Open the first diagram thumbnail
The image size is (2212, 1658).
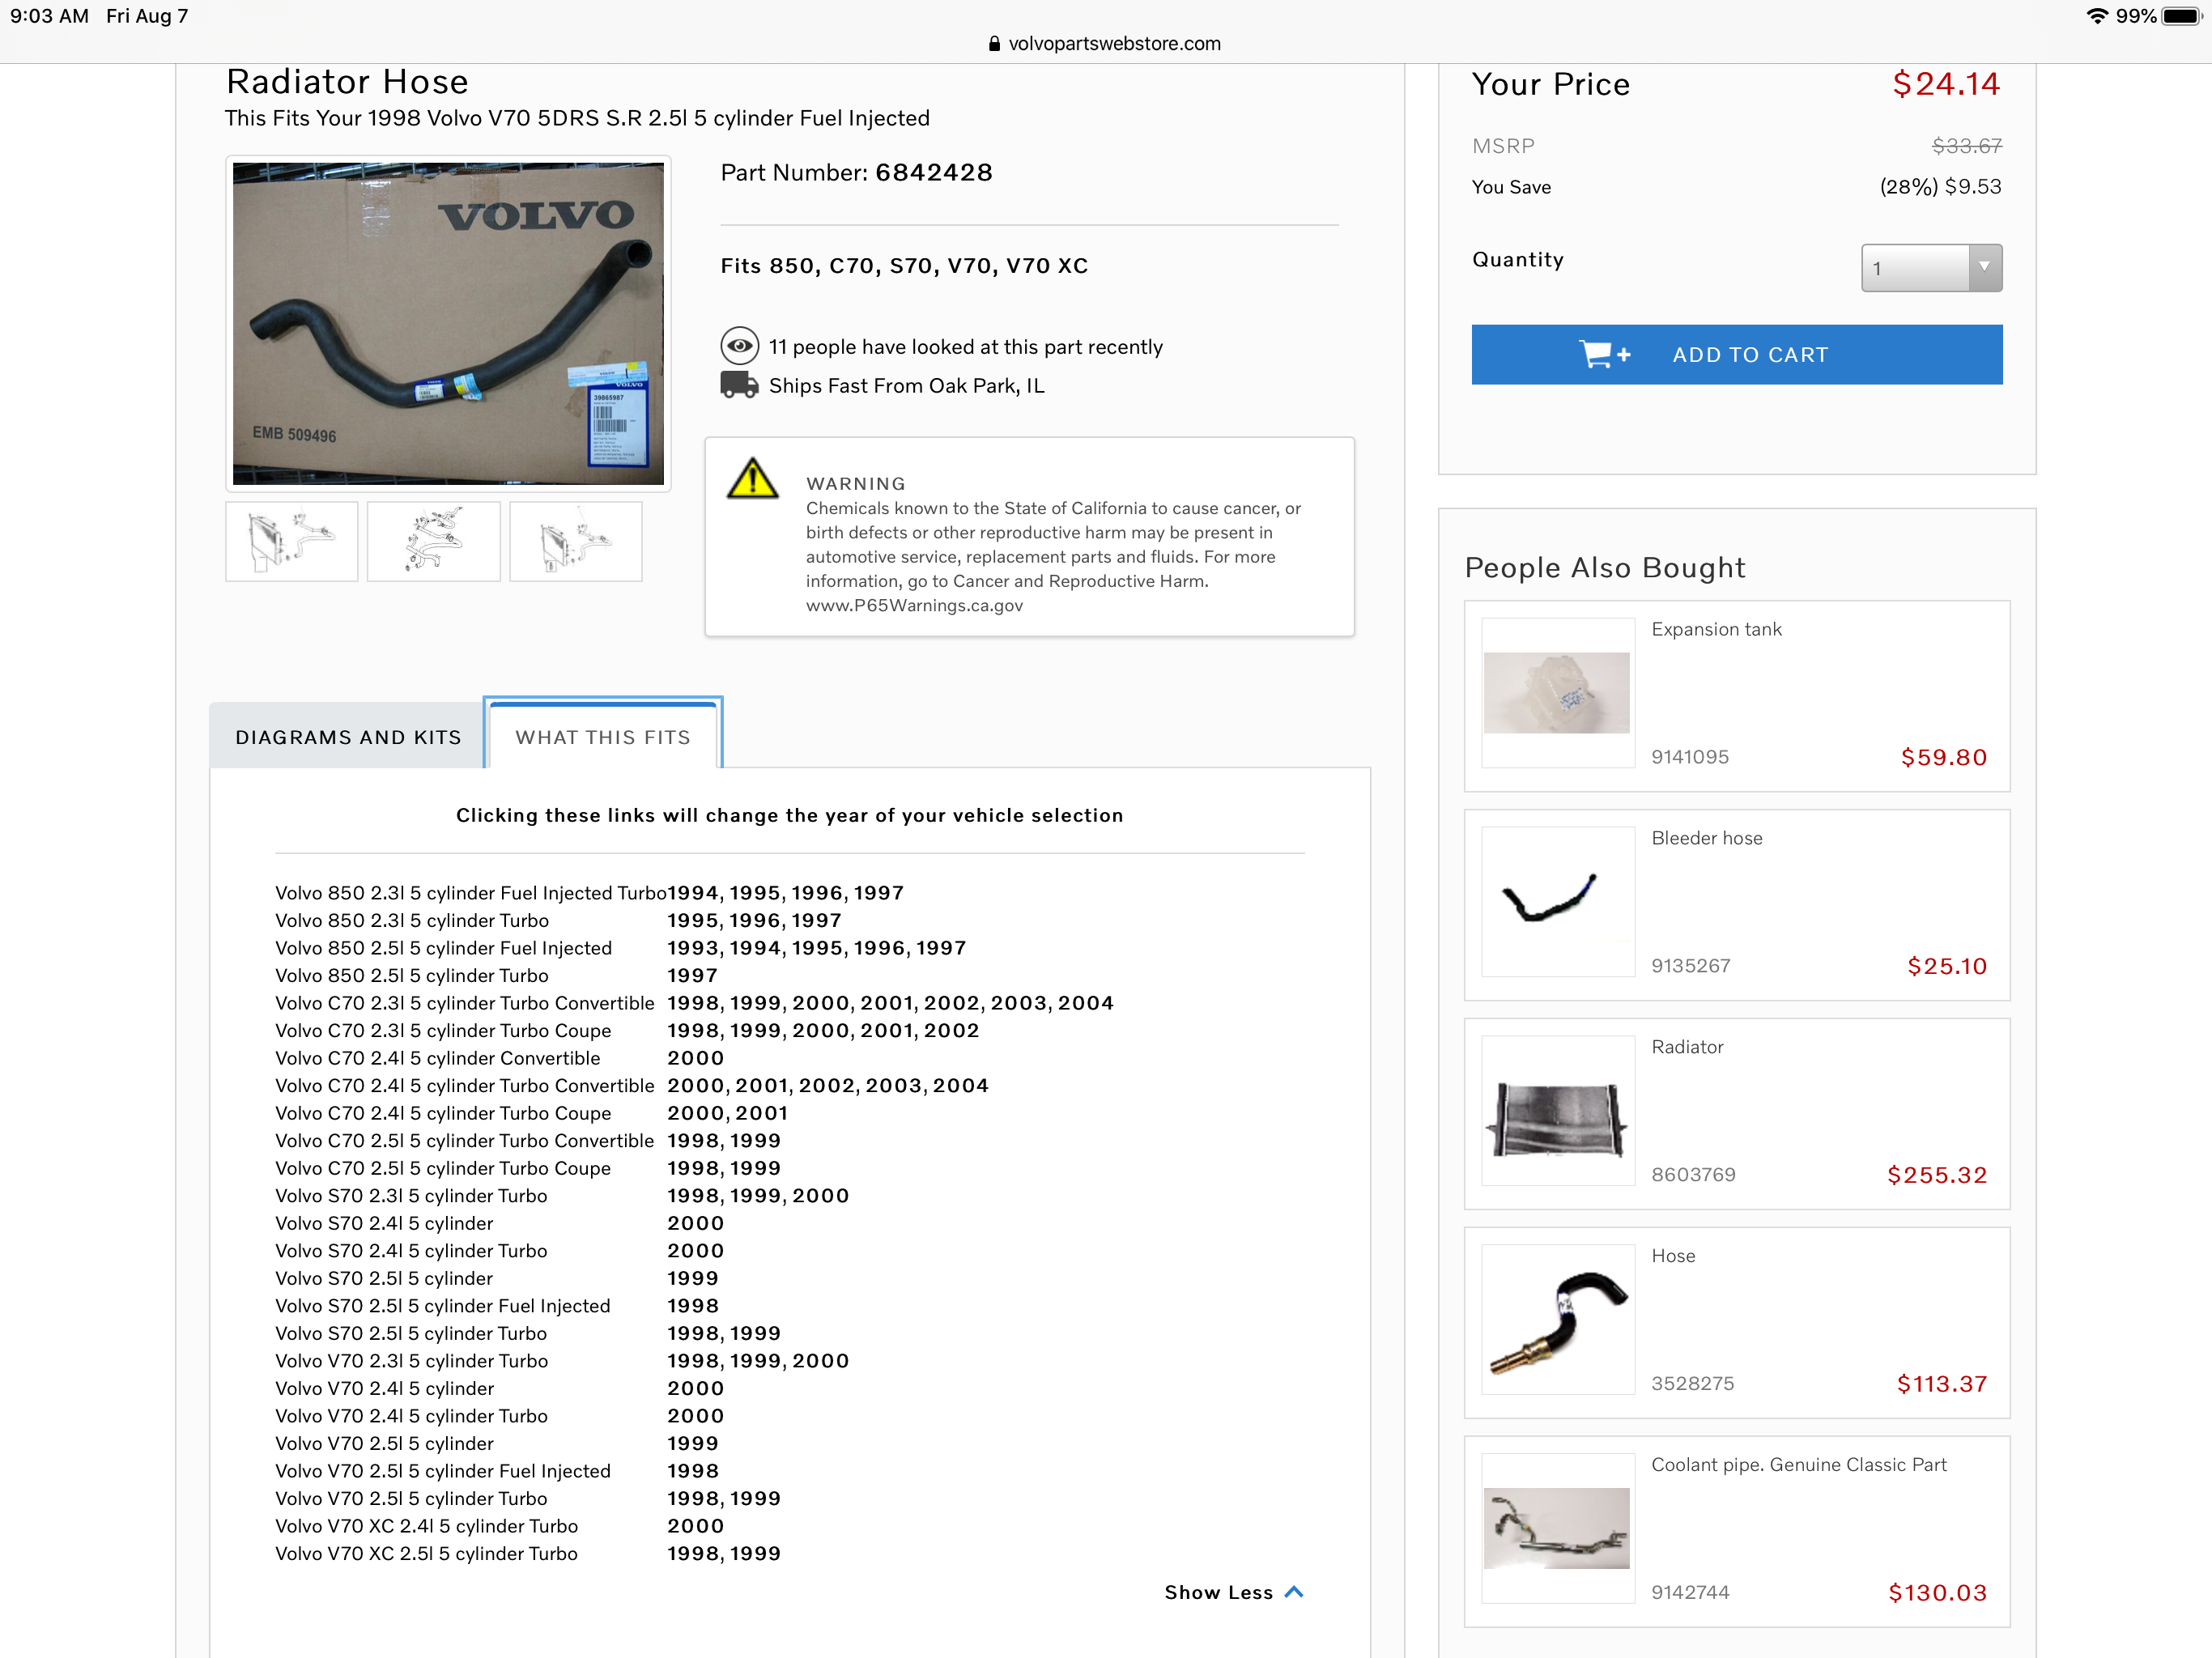[291, 541]
